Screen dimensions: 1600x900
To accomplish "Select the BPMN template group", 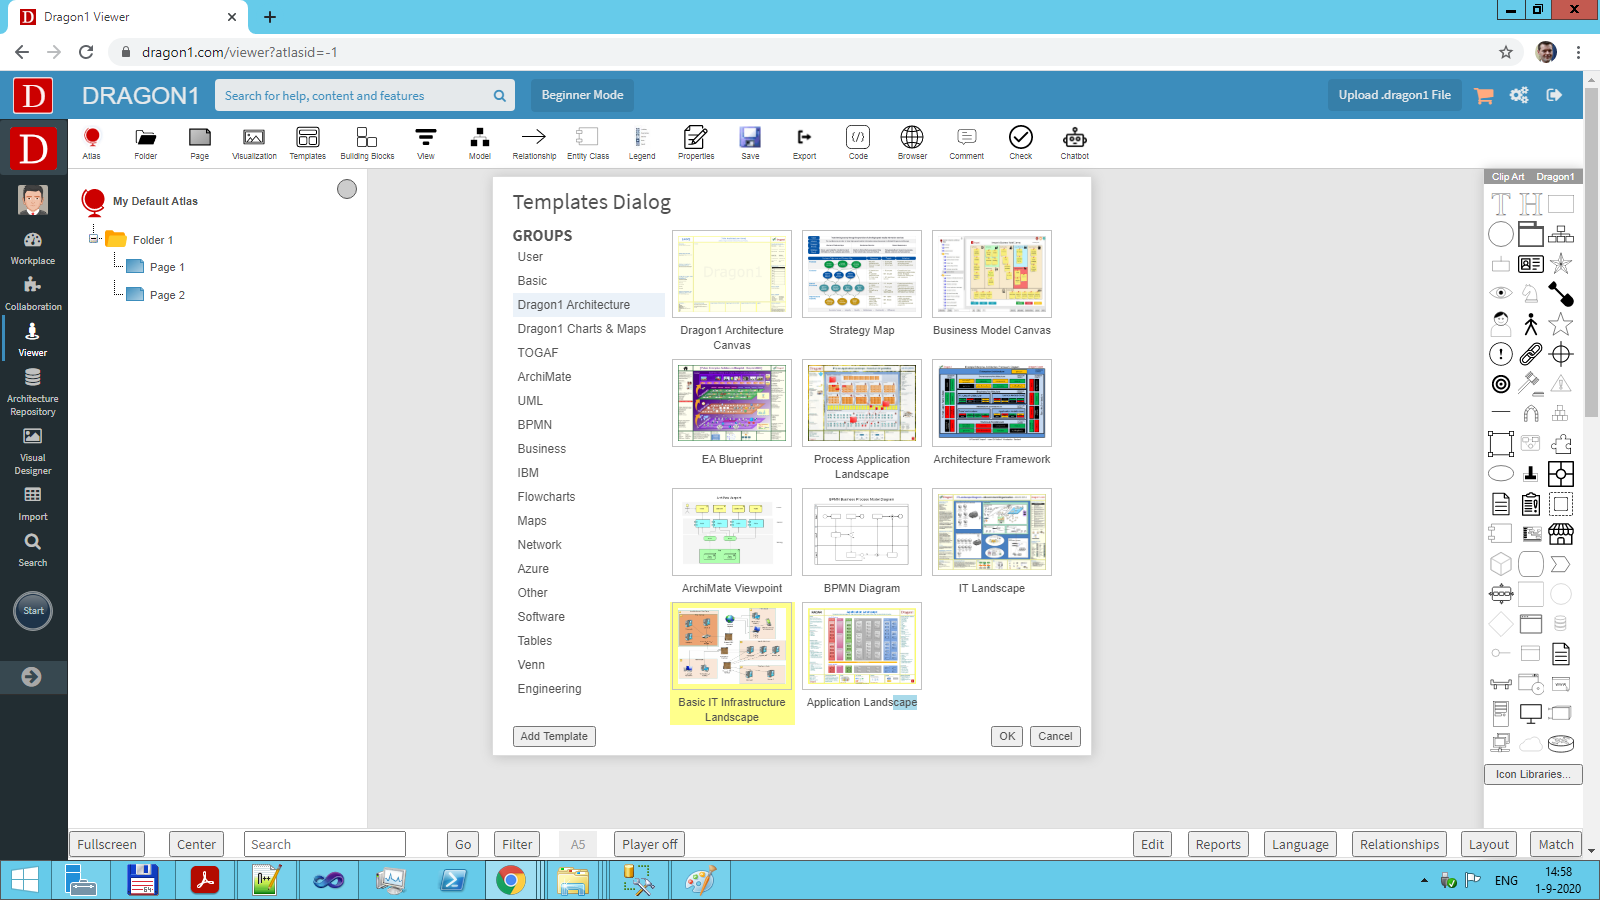I will pos(535,425).
